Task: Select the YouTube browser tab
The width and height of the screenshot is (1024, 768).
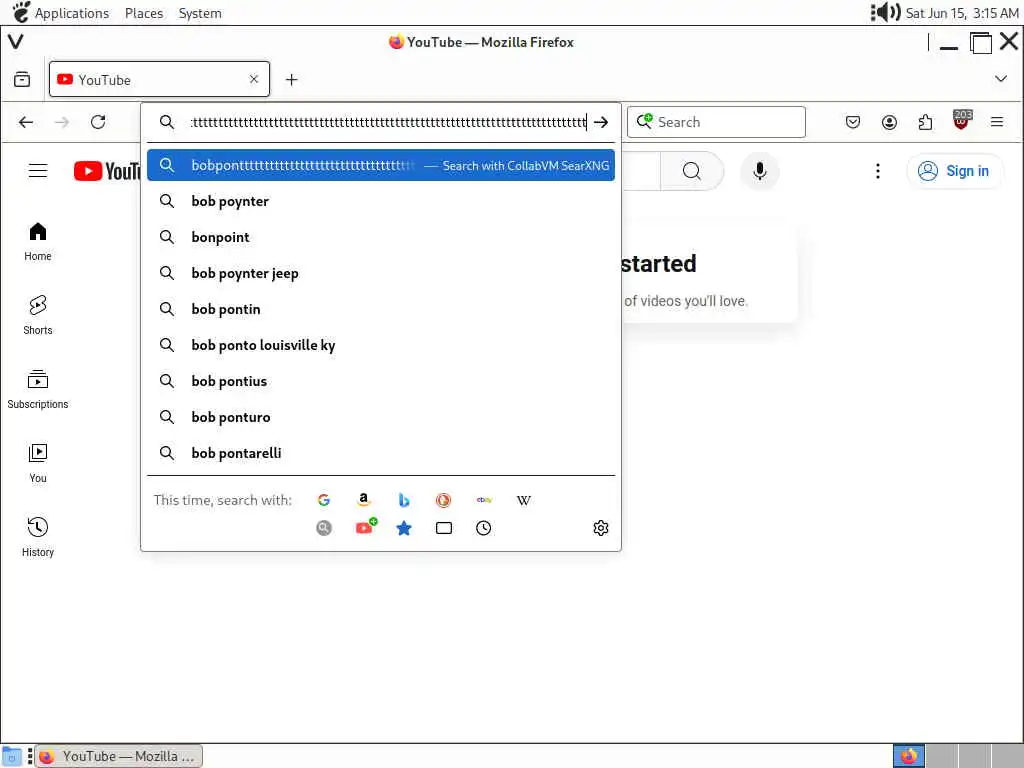Action: tap(159, 80)
